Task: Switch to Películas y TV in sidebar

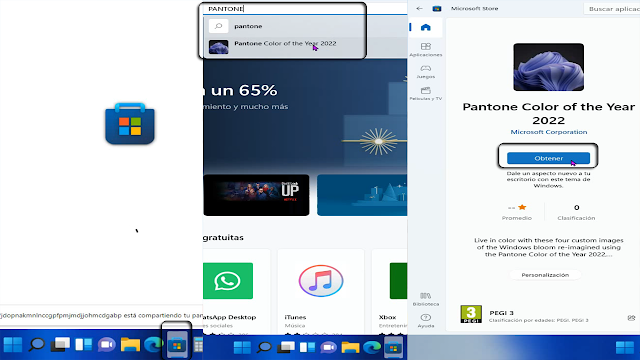Action: [x=426, y=93]
